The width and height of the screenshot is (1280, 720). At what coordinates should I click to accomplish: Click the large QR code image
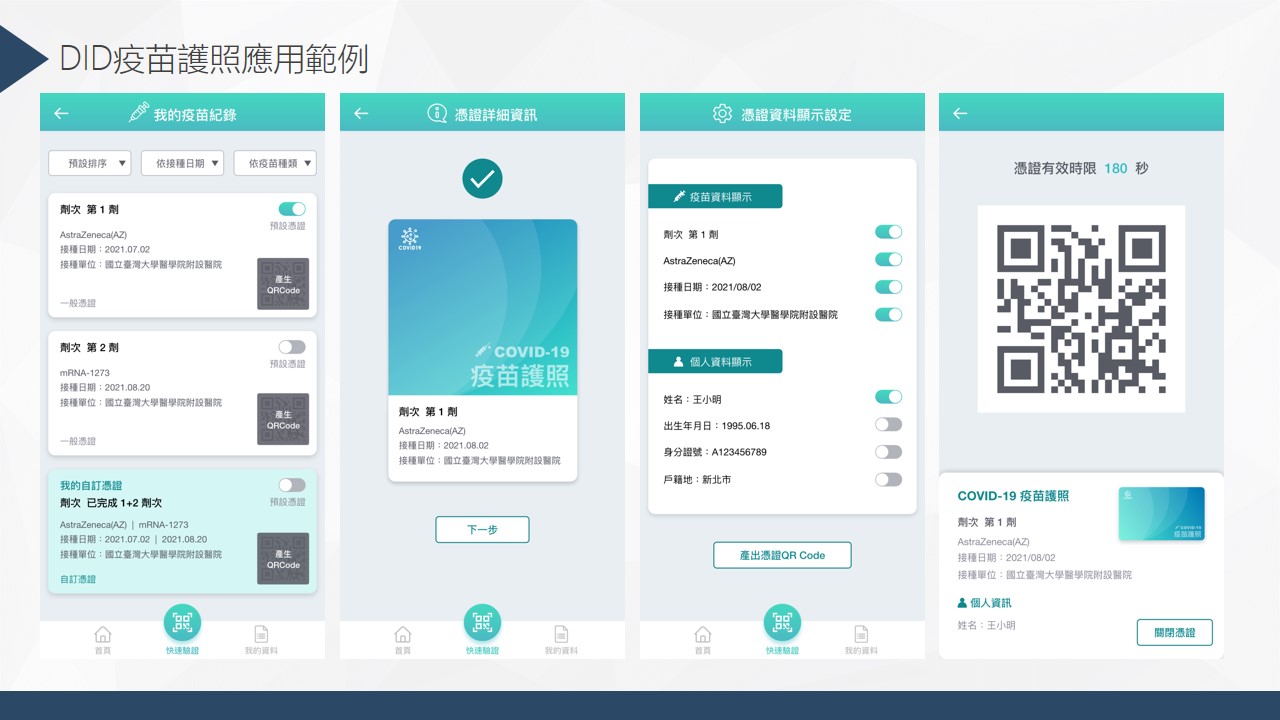click(1081, 309)
